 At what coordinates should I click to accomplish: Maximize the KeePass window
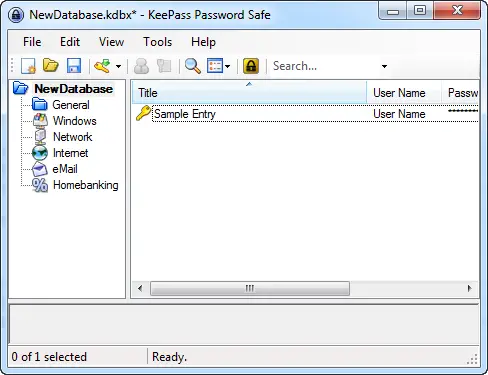click(x=420, y=11)
